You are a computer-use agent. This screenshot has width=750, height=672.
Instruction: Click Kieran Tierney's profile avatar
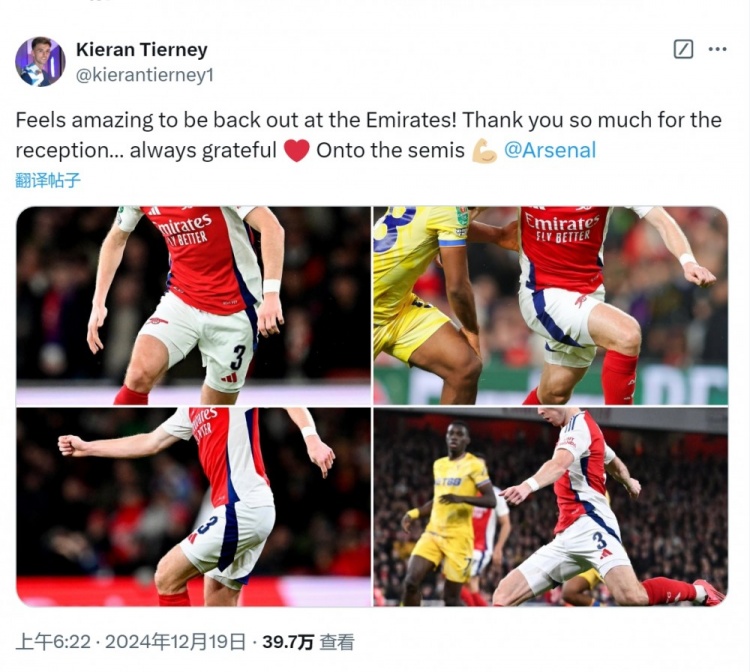[40, 61]
